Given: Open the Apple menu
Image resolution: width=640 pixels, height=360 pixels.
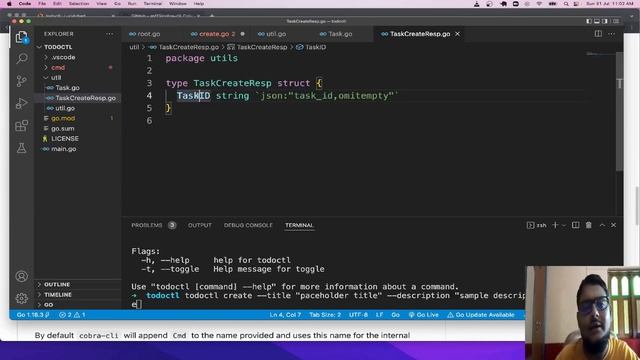Looking at the screenshot, I should tap(9, 4).
